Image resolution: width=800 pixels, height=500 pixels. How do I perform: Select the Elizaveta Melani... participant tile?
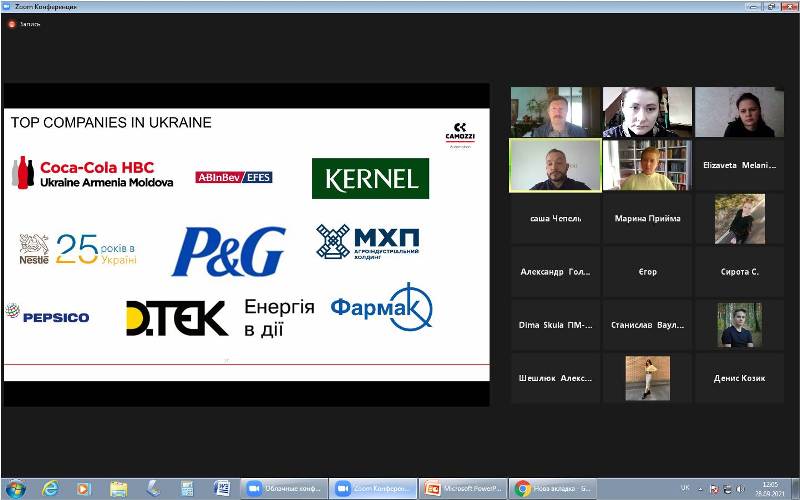(739, 165)
